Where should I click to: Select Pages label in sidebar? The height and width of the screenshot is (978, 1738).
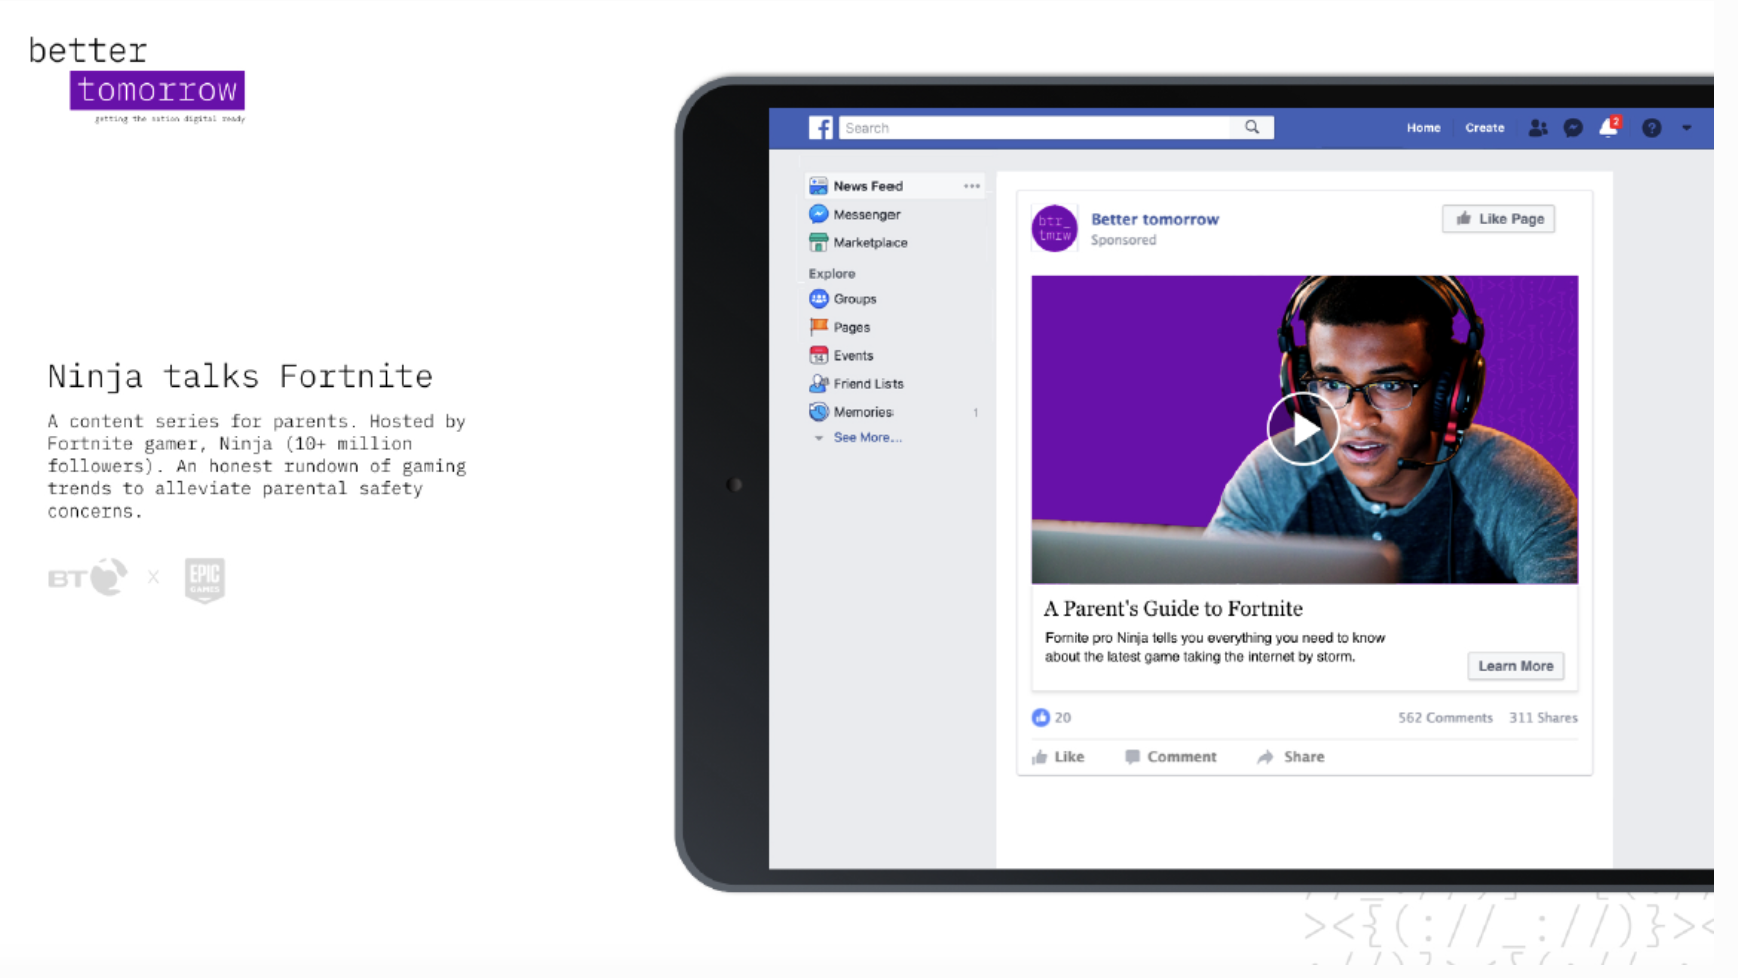point(852,327)
